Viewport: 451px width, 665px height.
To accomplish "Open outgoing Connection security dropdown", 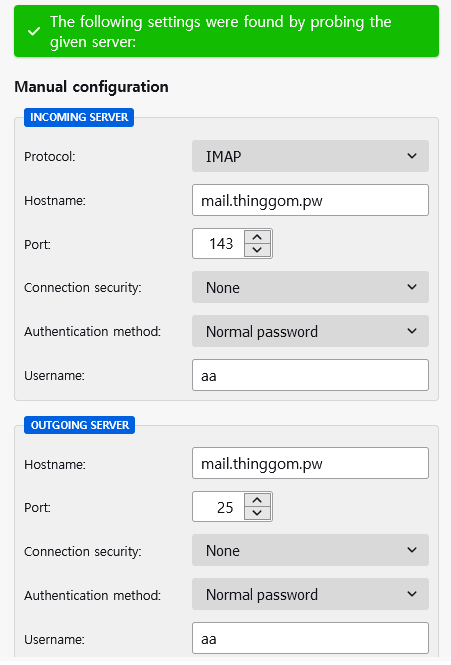I will point(310,550).
